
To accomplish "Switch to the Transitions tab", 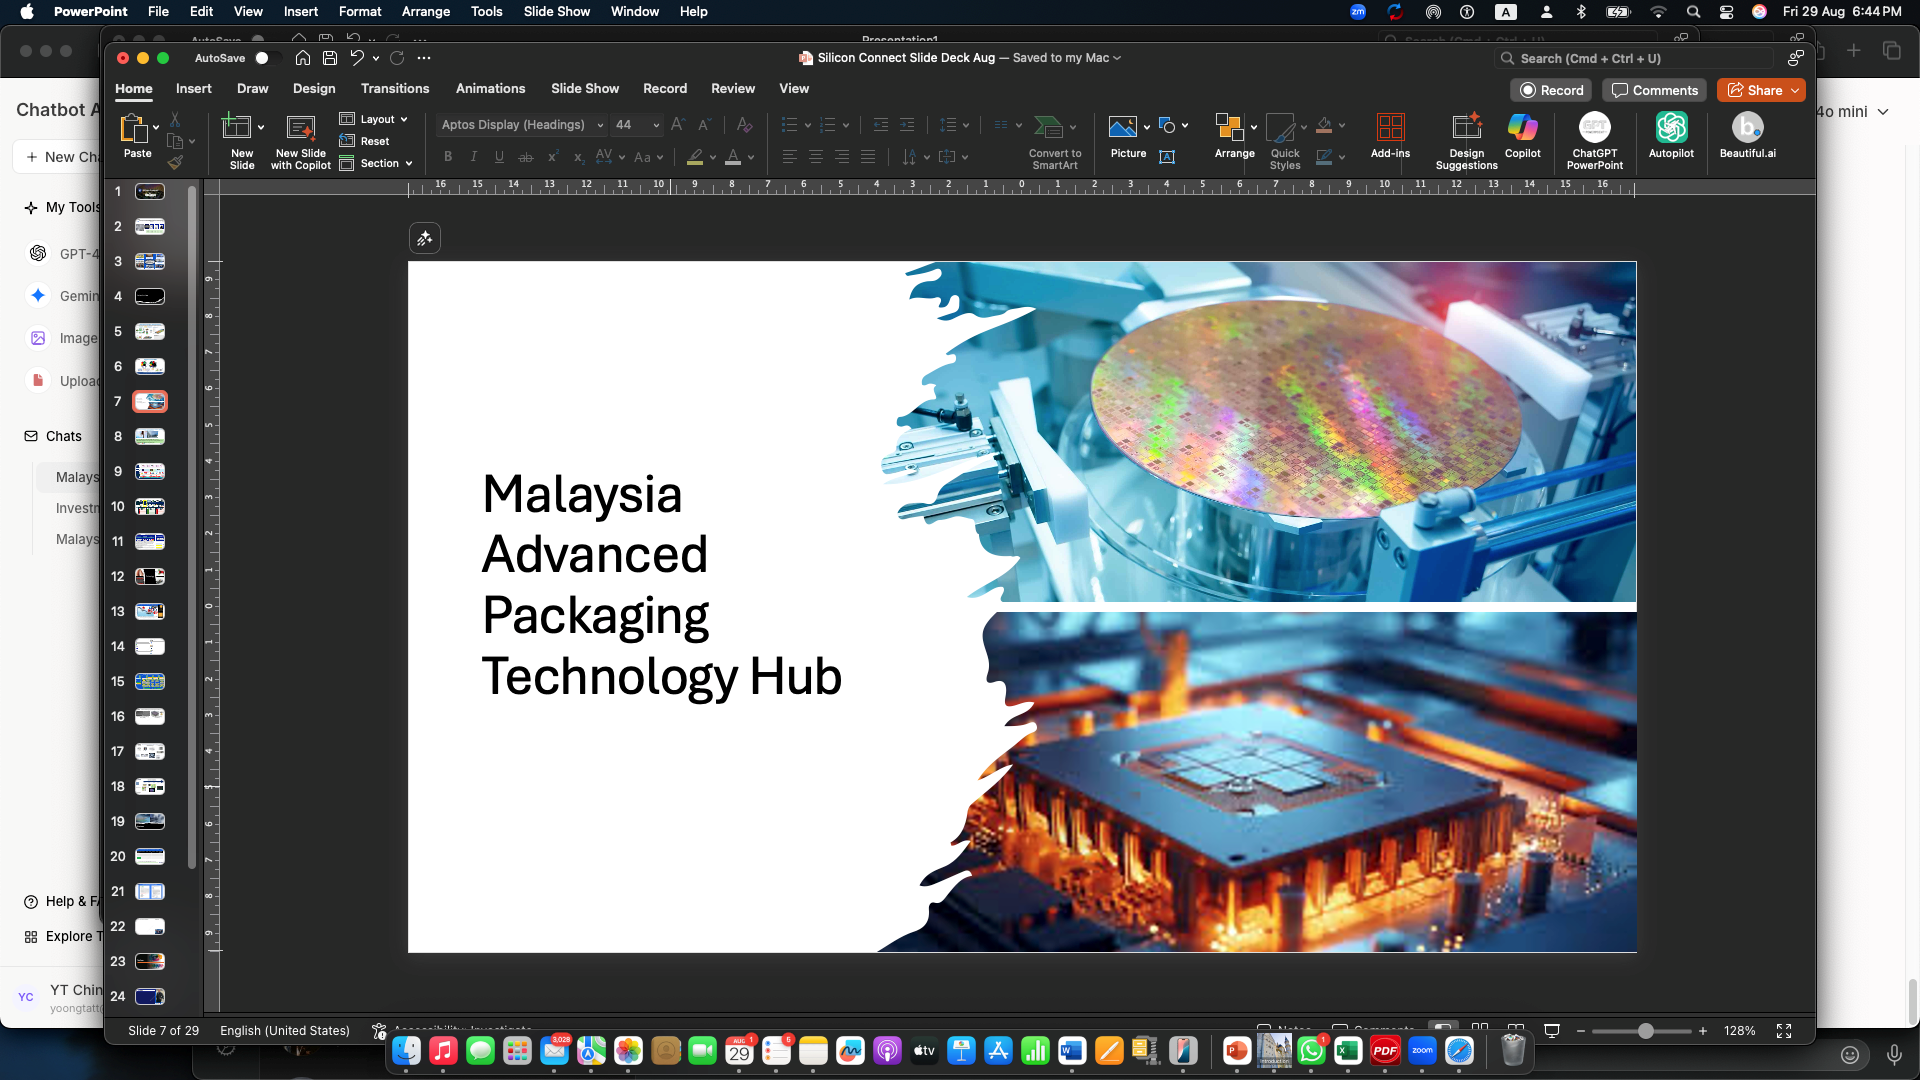I will tap(395, 88).
